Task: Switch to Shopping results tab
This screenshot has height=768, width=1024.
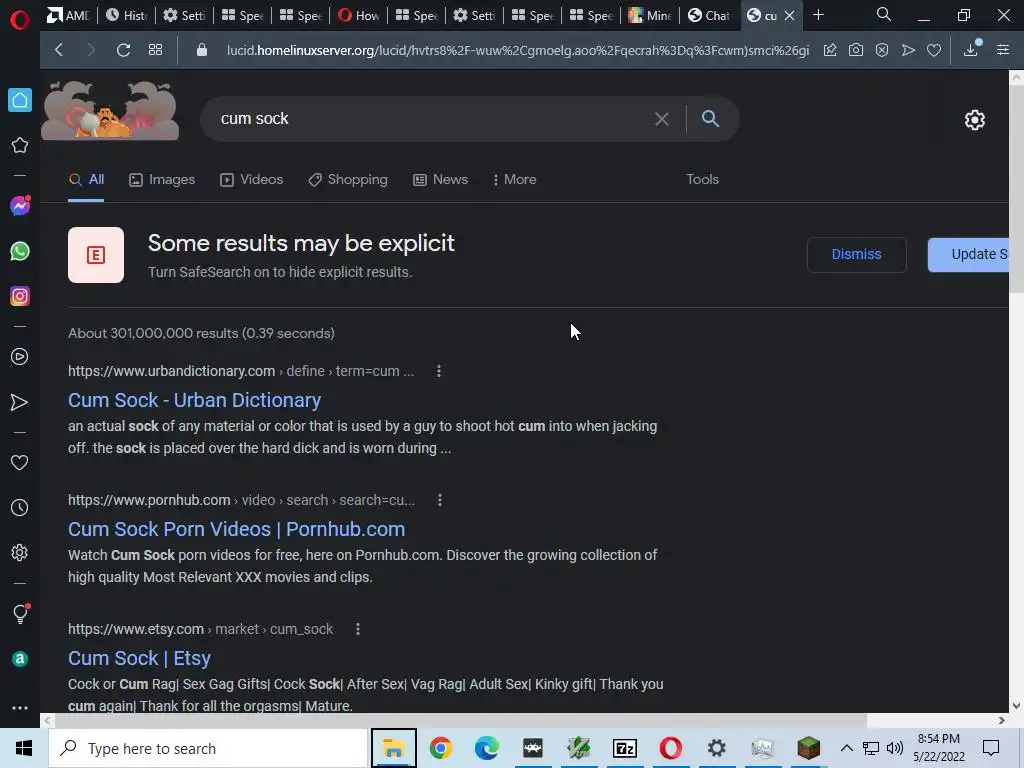Action: [x=348, y=180]
